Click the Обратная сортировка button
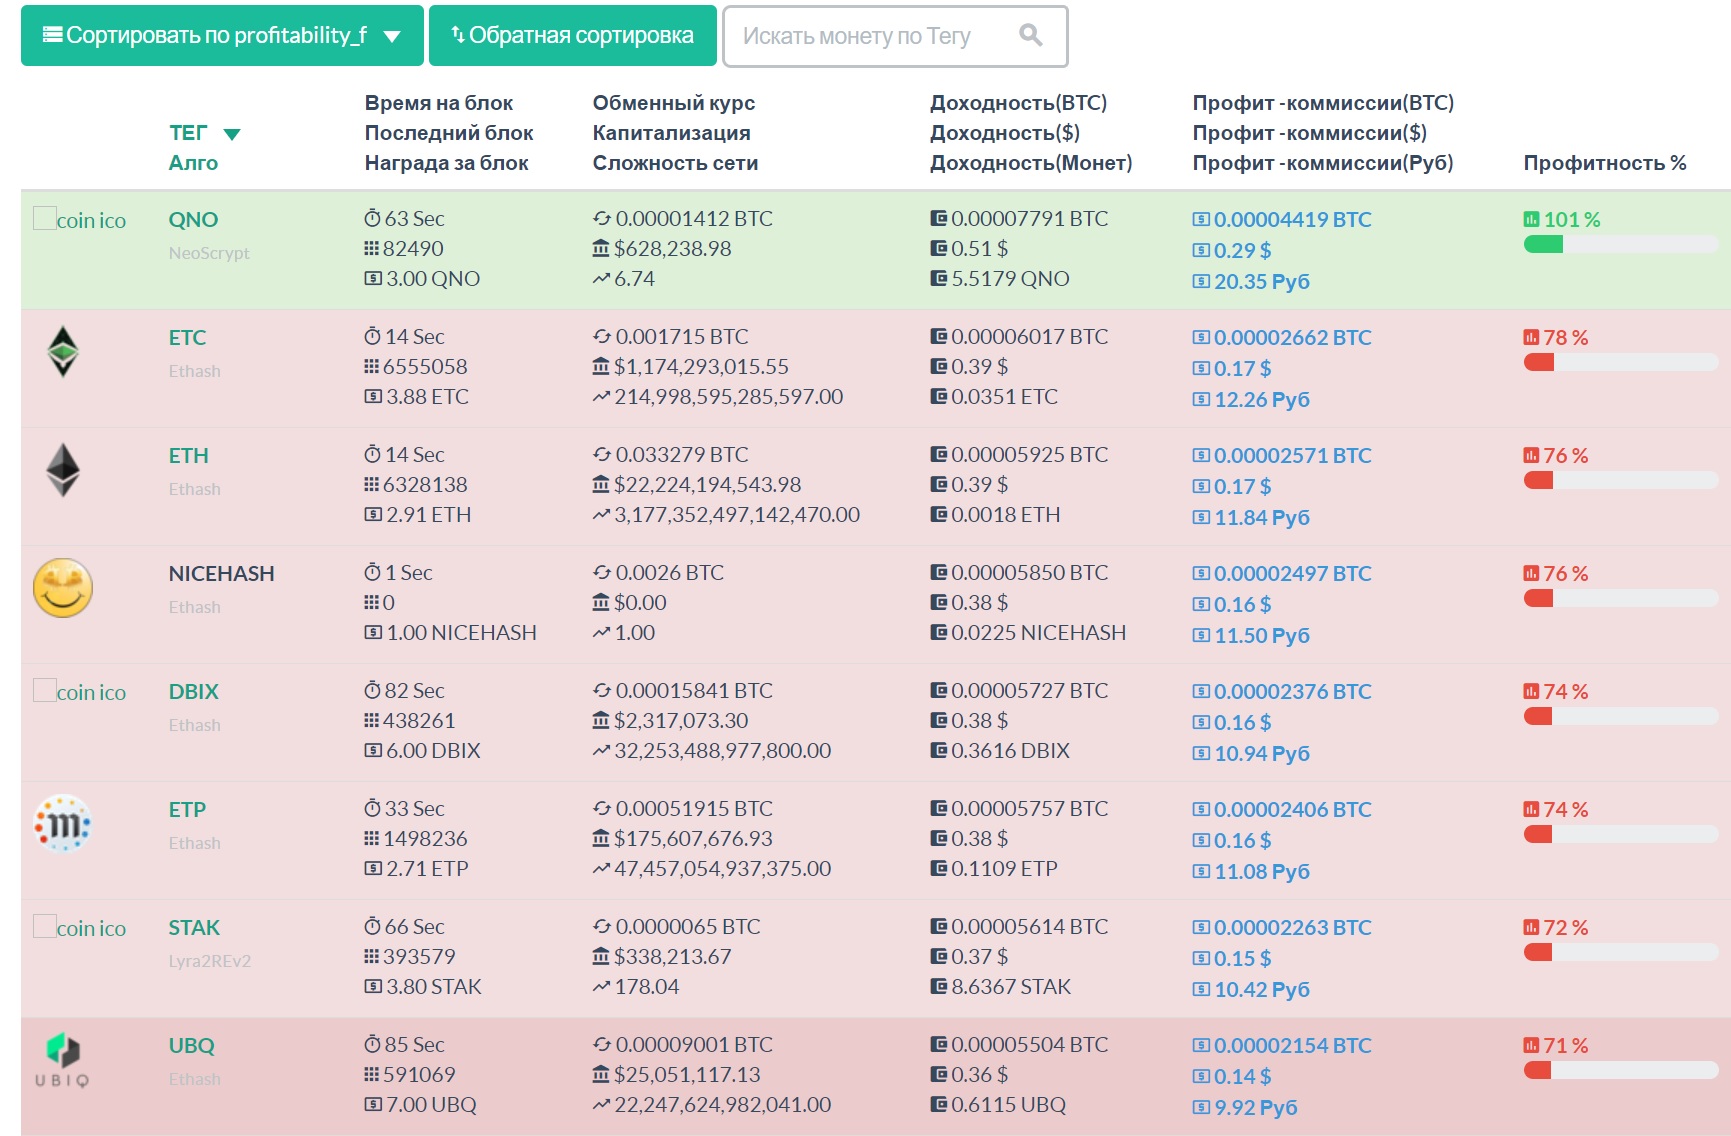Screen dimensions: 1731x1136 pos(572,36)
